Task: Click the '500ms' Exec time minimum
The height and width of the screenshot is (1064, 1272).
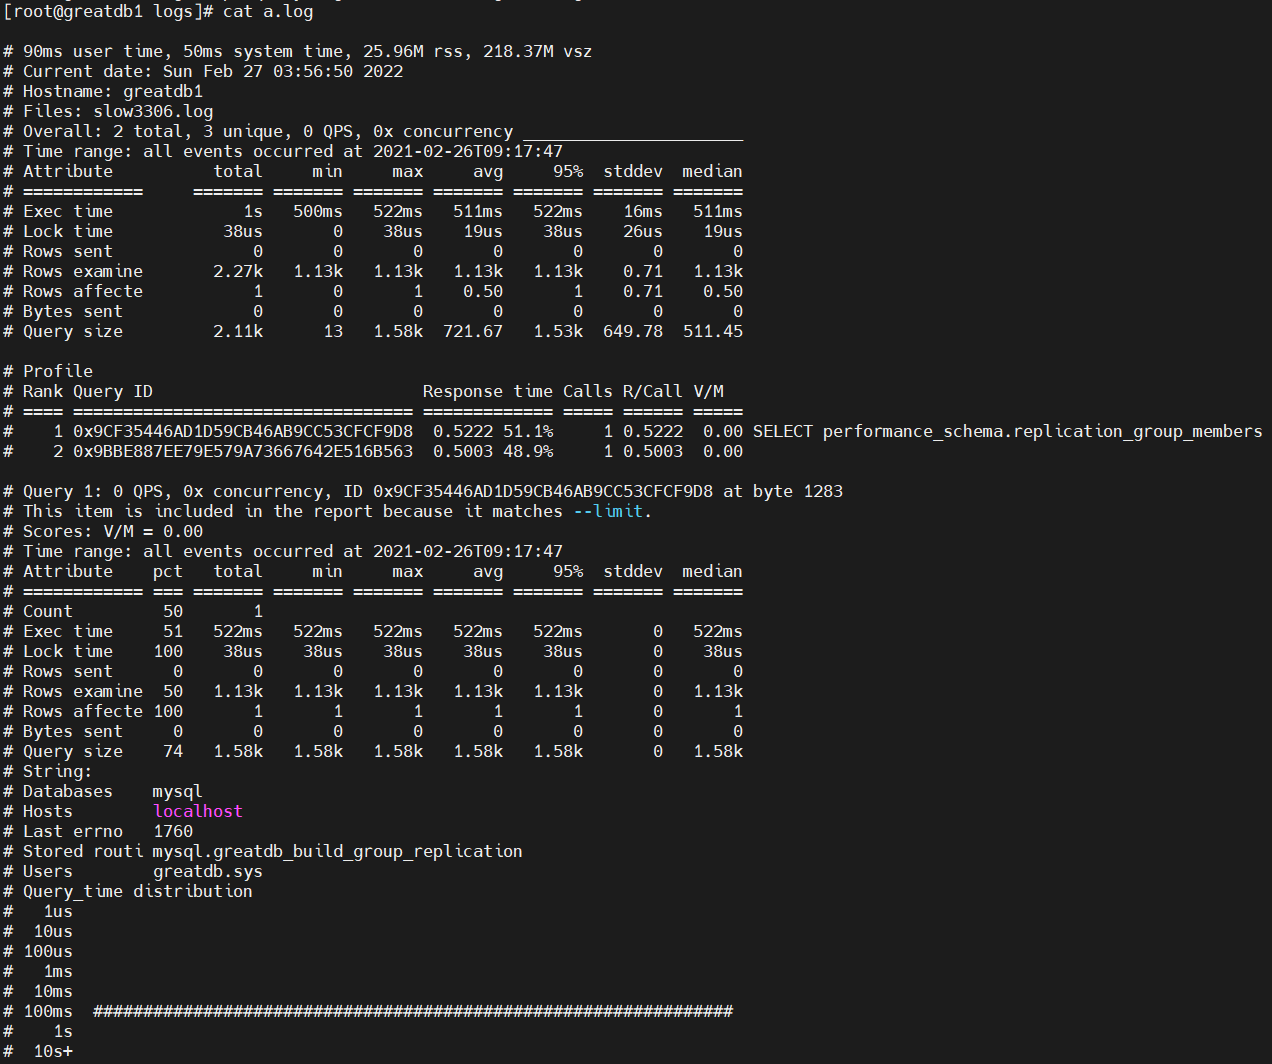Action: tap(318, 211)
